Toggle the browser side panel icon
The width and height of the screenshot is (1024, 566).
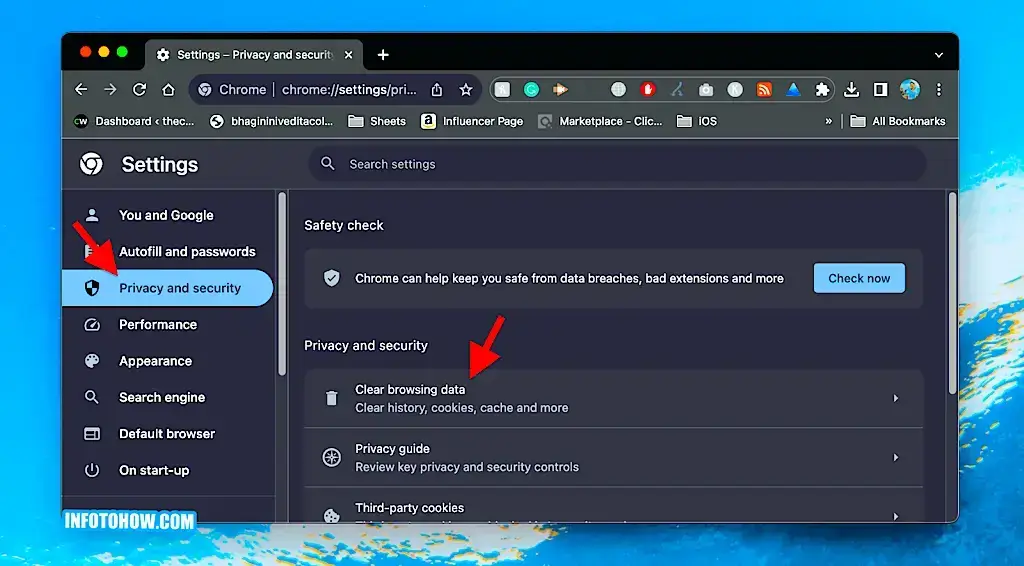(880, 89)
